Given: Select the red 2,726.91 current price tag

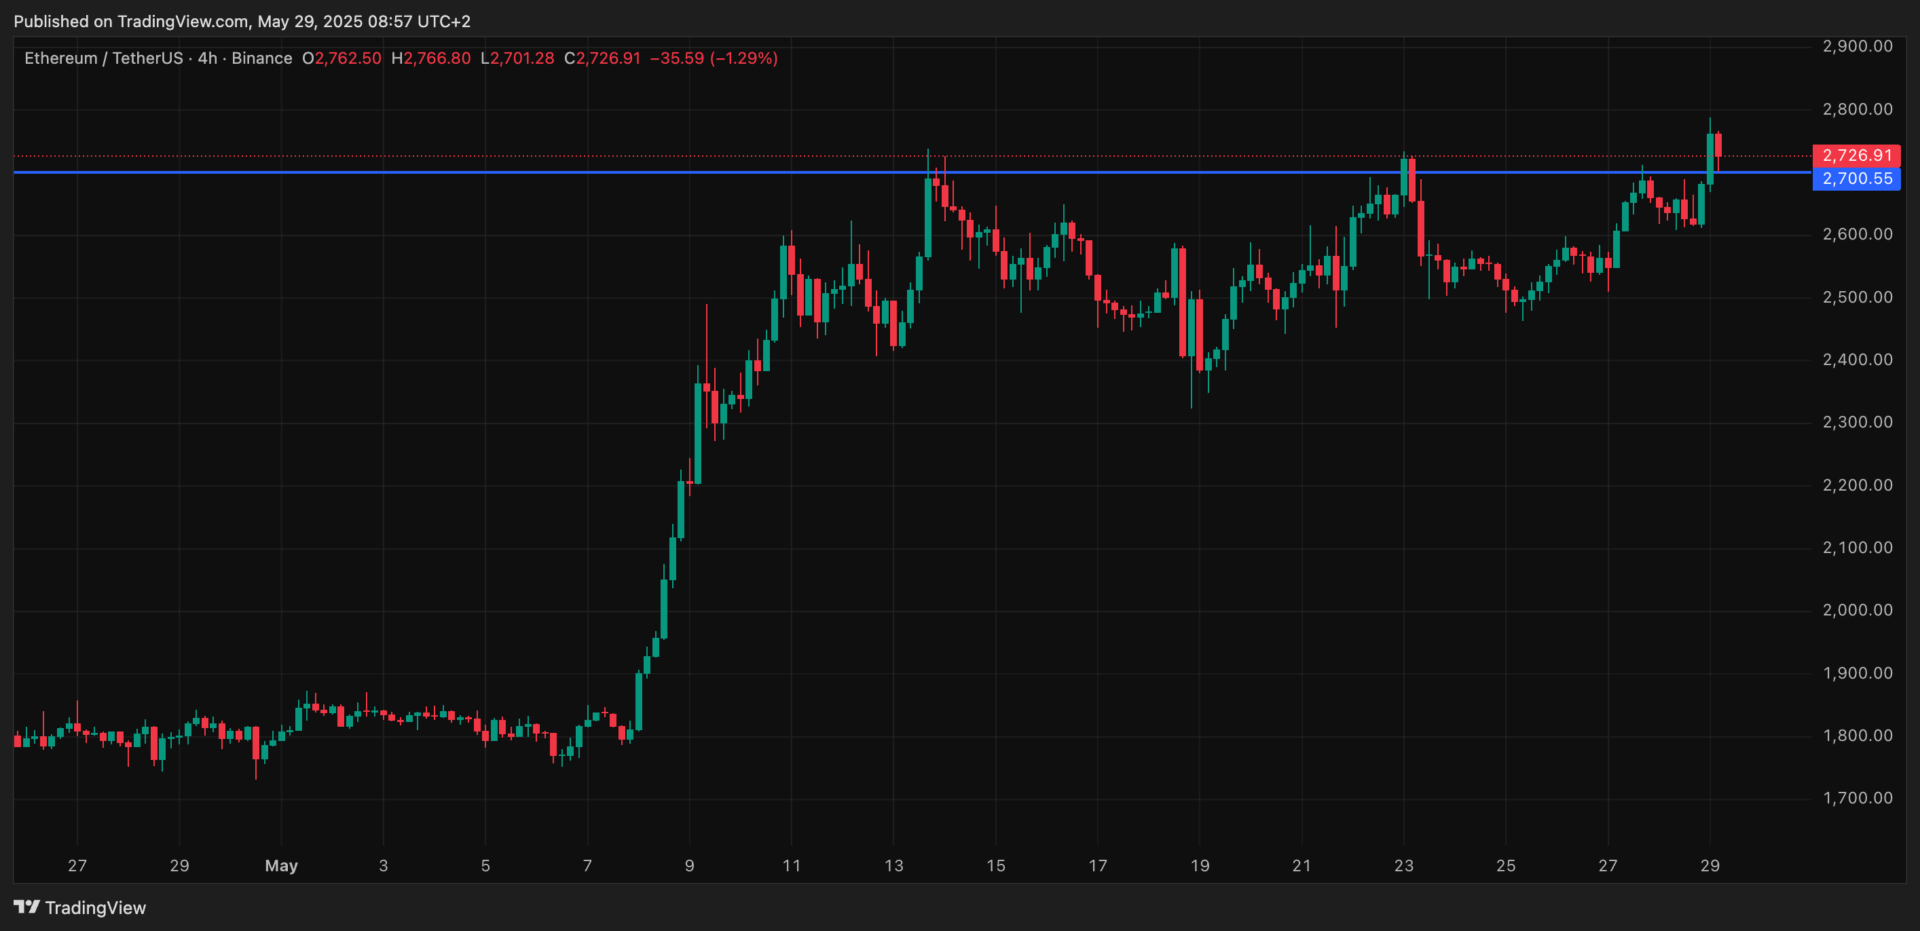Looking at the screenshot, I should click(1856, 155).
